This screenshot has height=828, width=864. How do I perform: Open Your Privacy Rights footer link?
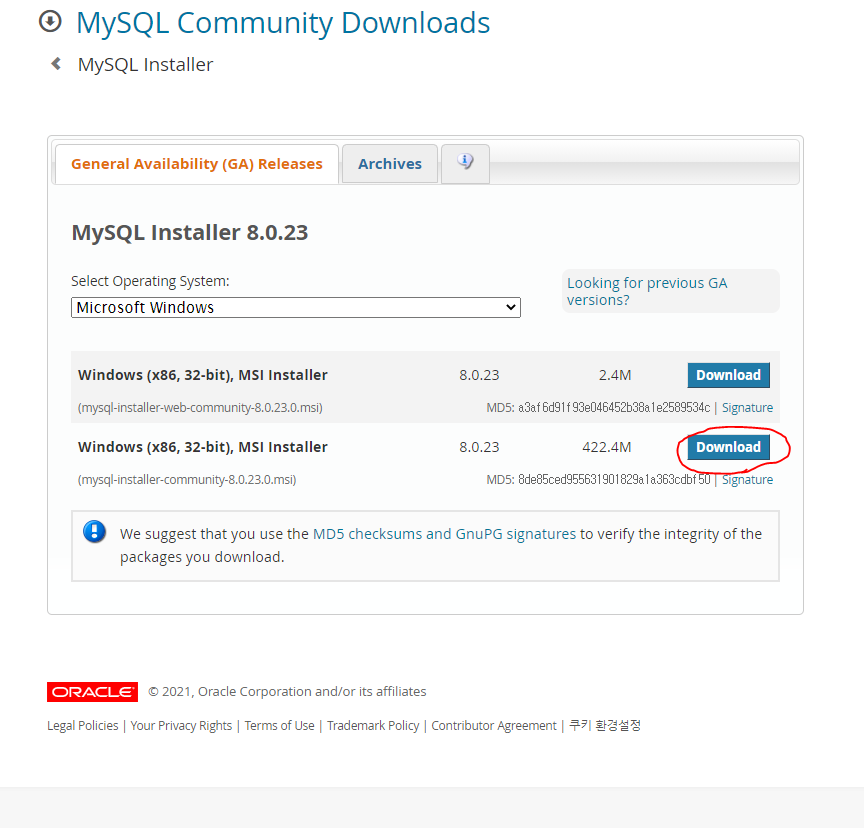point(181,726)
